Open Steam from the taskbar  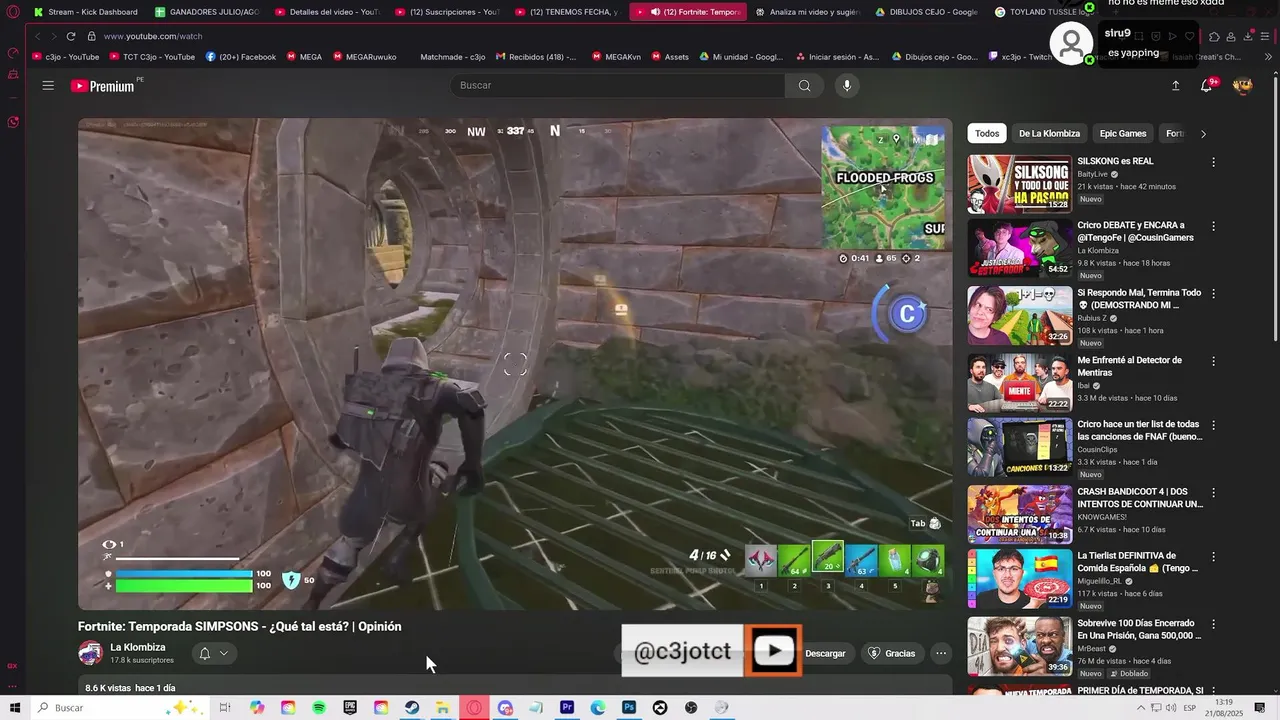point(412,708)
